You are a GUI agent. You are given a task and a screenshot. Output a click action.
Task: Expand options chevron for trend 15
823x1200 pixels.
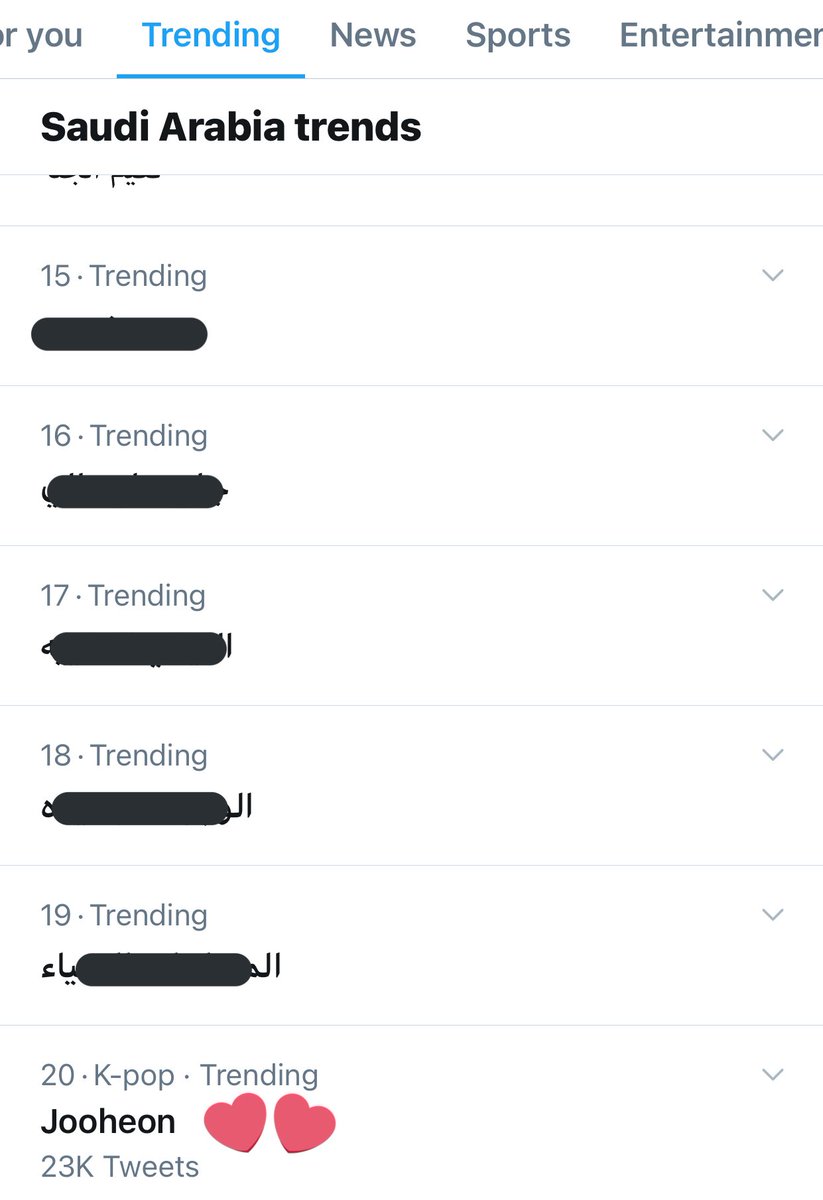click(772, 275)
